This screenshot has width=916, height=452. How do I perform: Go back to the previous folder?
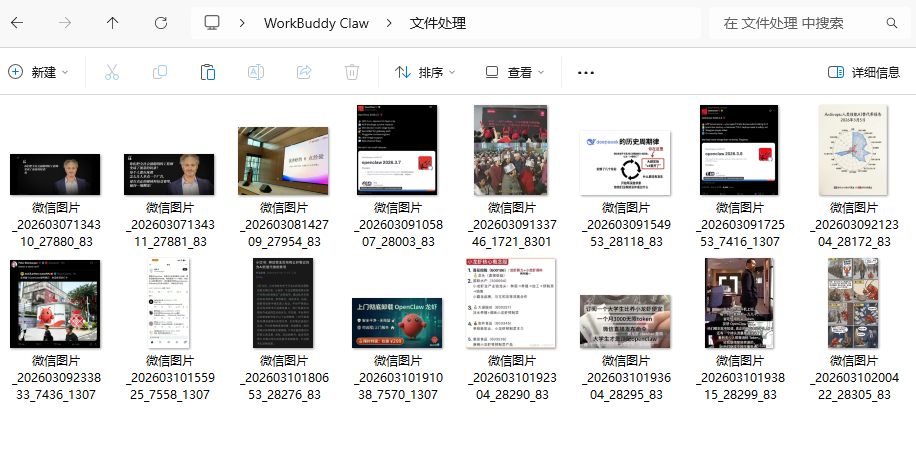tap(17, 23)
